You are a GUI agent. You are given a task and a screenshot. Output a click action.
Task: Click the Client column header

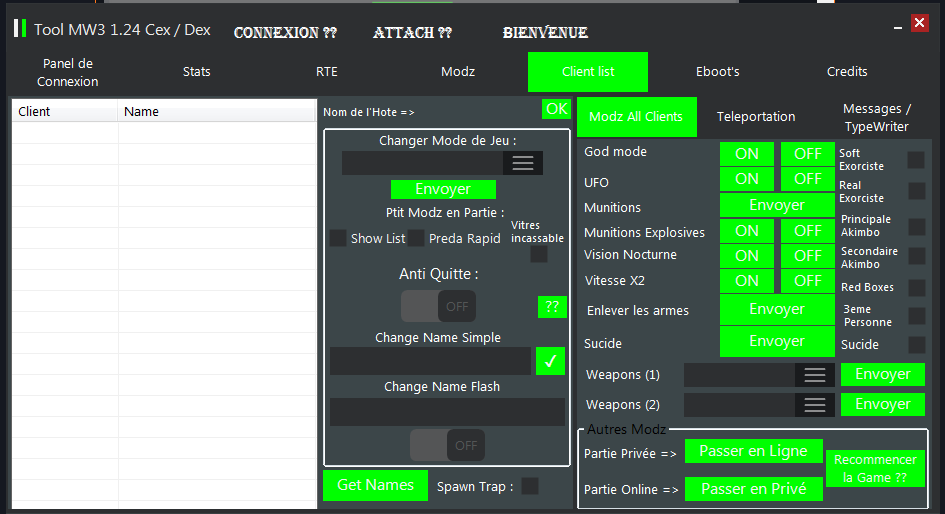click(65, 111)
